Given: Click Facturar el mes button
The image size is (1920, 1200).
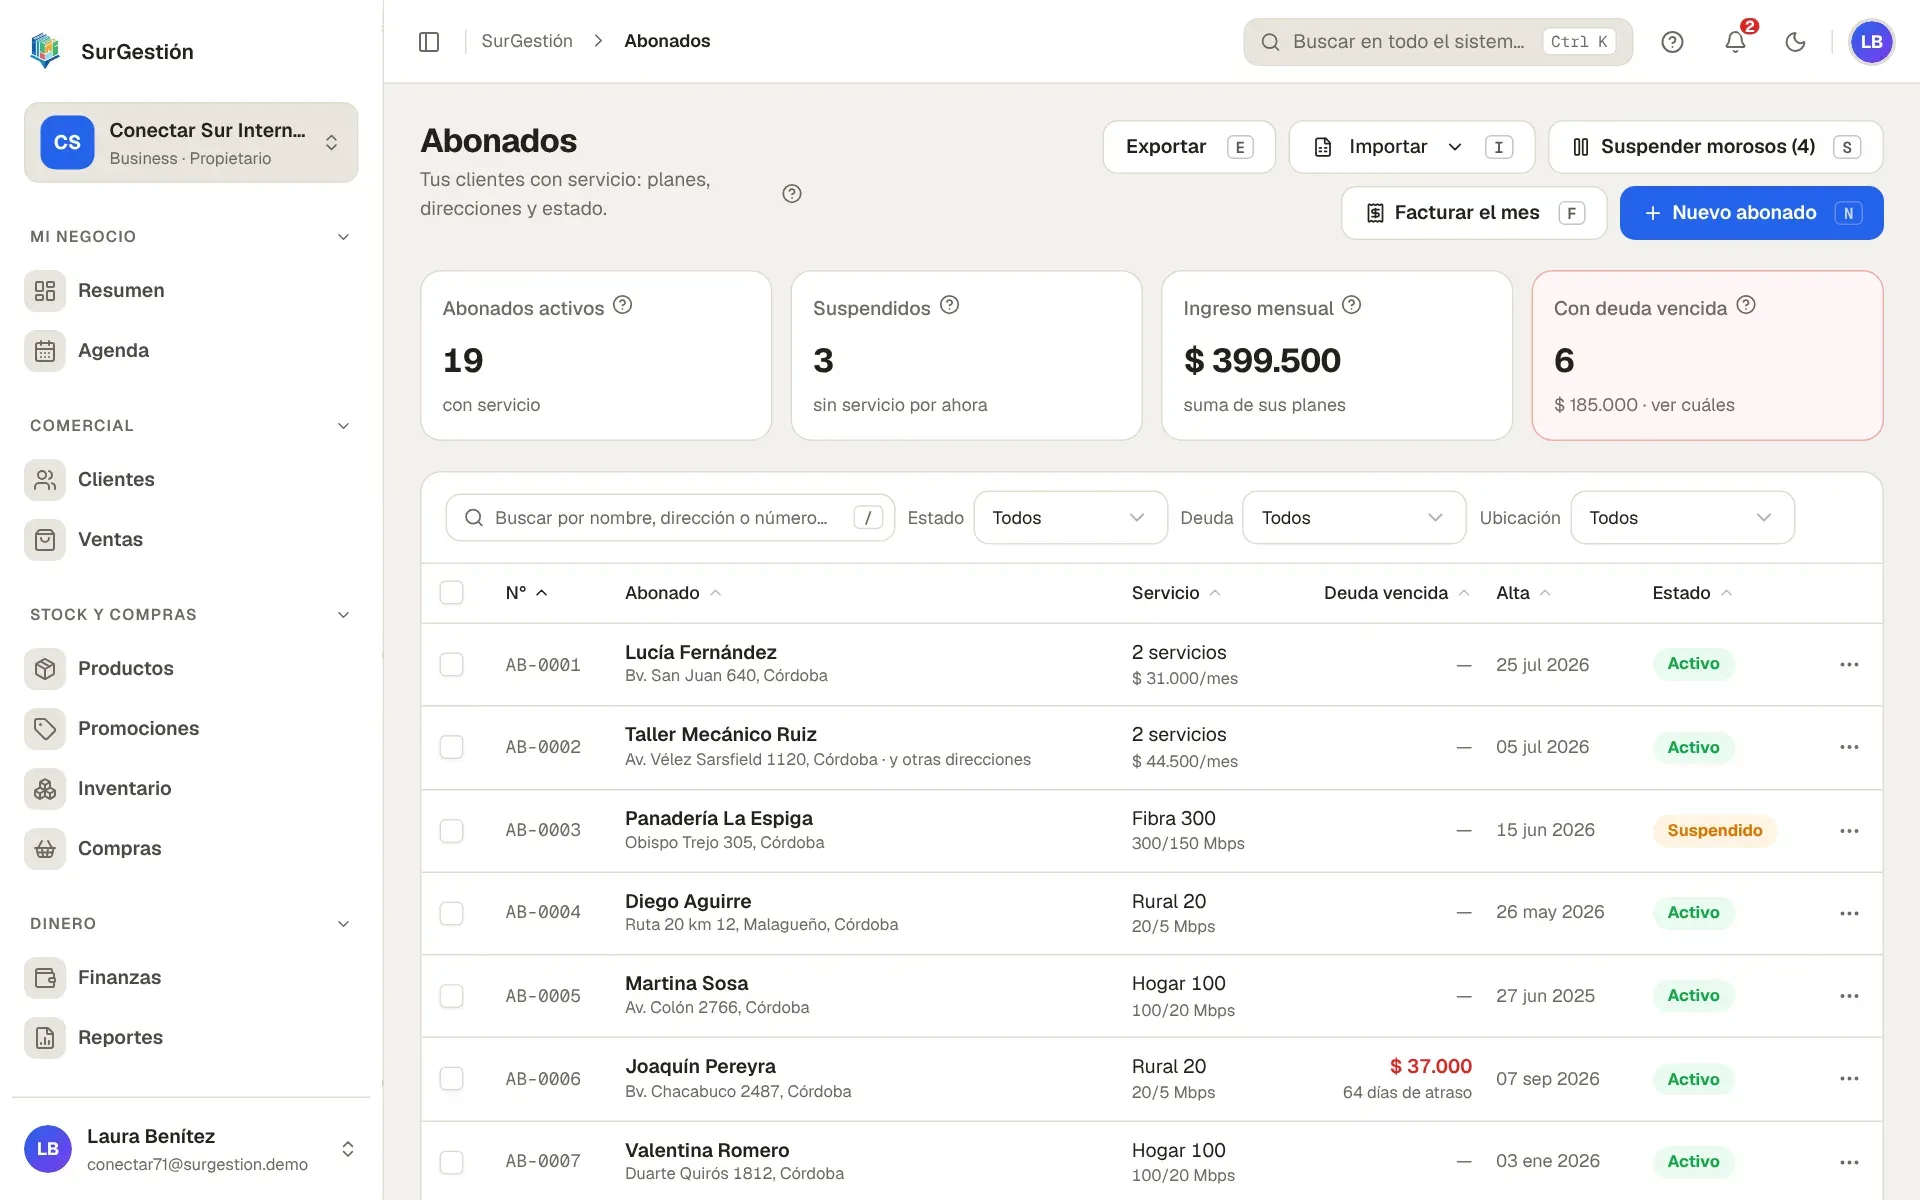Looking at the screenshot, I should click(1474, 213).
